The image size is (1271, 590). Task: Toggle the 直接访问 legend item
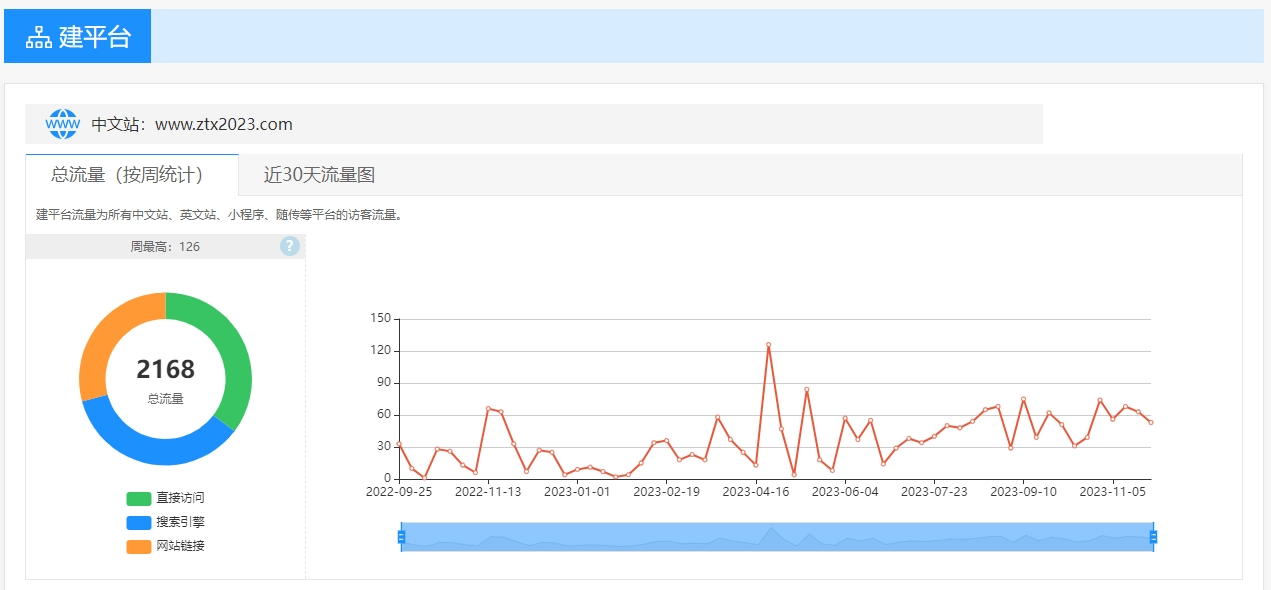(x=165, y=498)
